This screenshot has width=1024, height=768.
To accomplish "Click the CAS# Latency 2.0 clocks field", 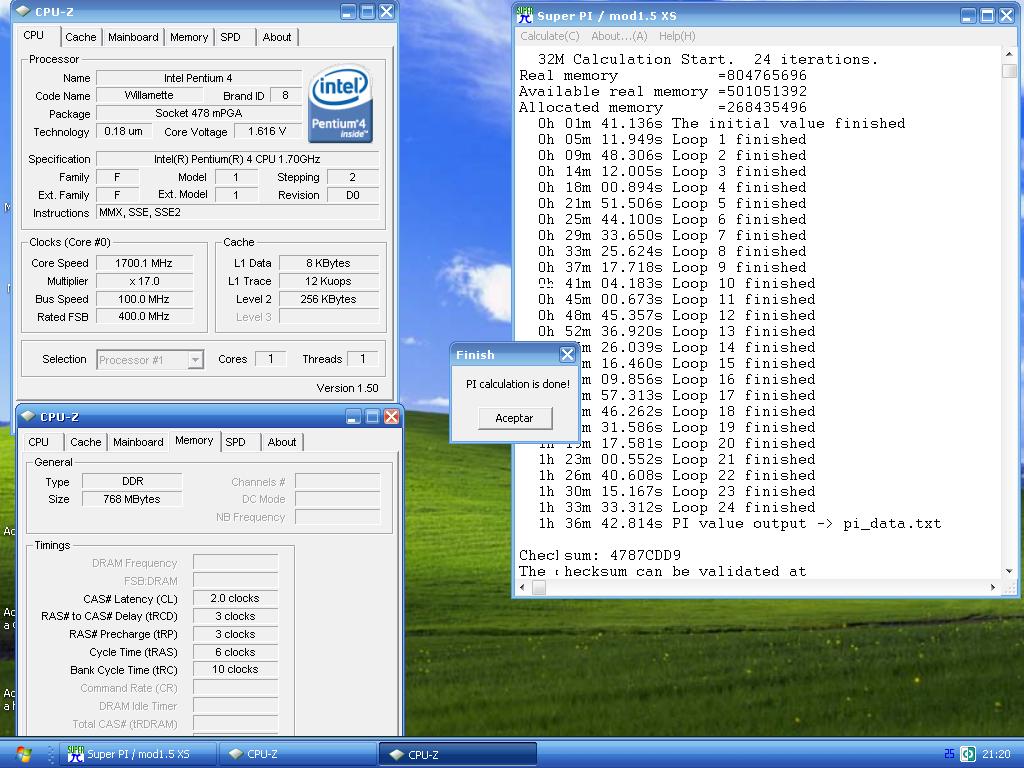I will click(x=235, y=598).
